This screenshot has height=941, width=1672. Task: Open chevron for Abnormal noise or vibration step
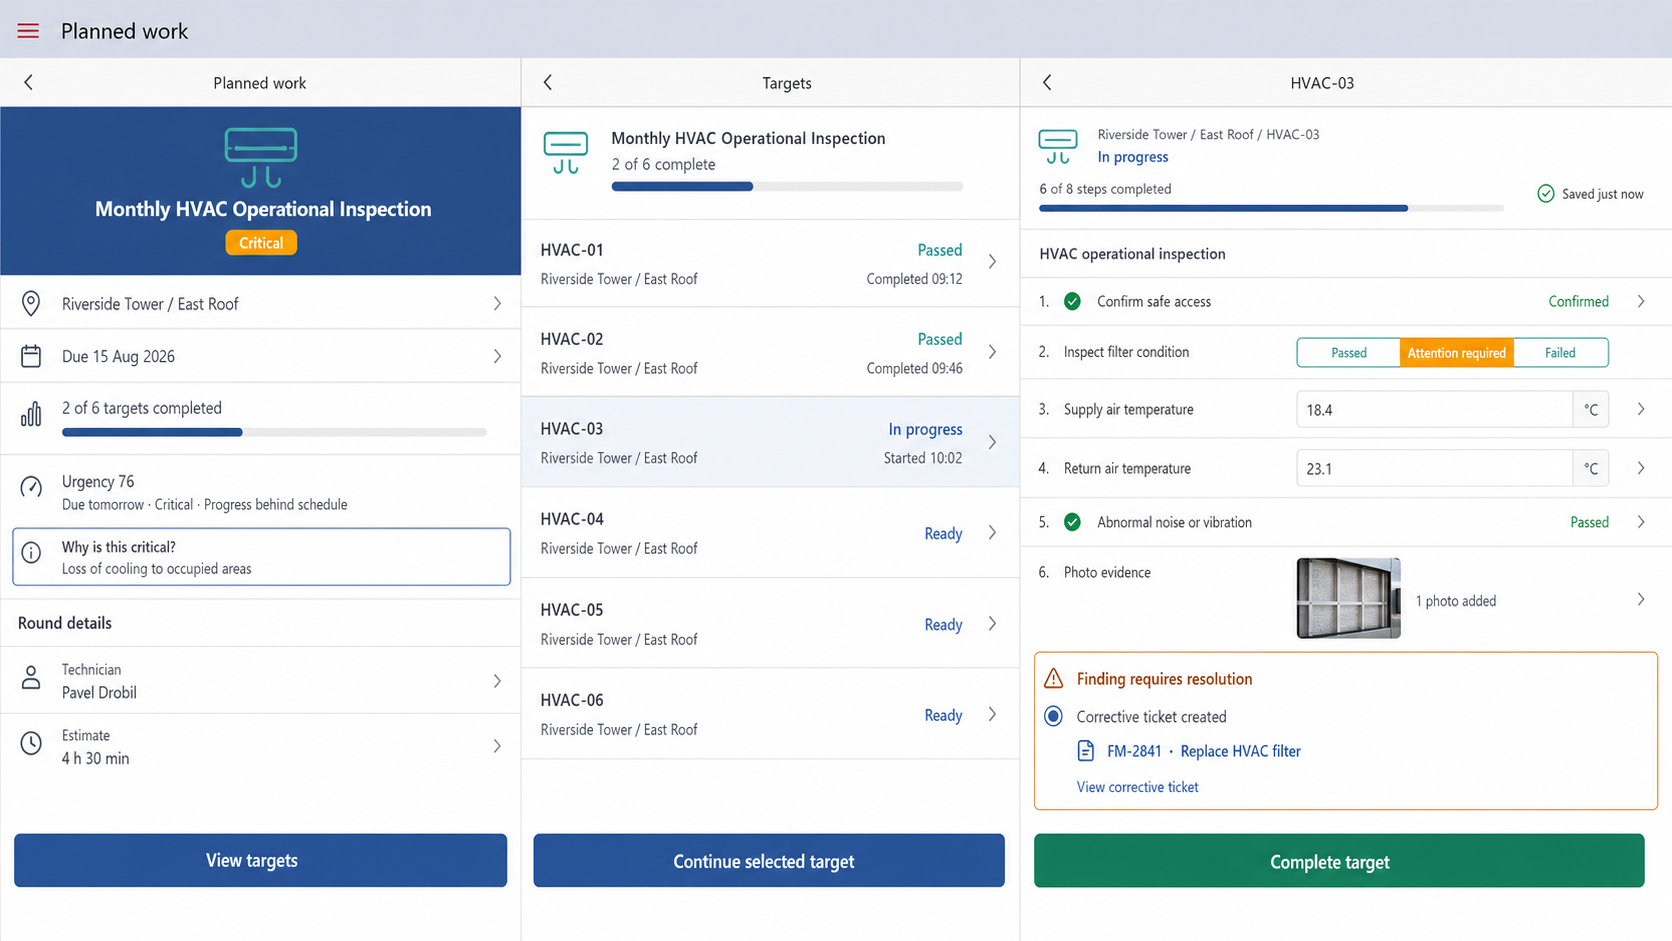click(1641, 522)
